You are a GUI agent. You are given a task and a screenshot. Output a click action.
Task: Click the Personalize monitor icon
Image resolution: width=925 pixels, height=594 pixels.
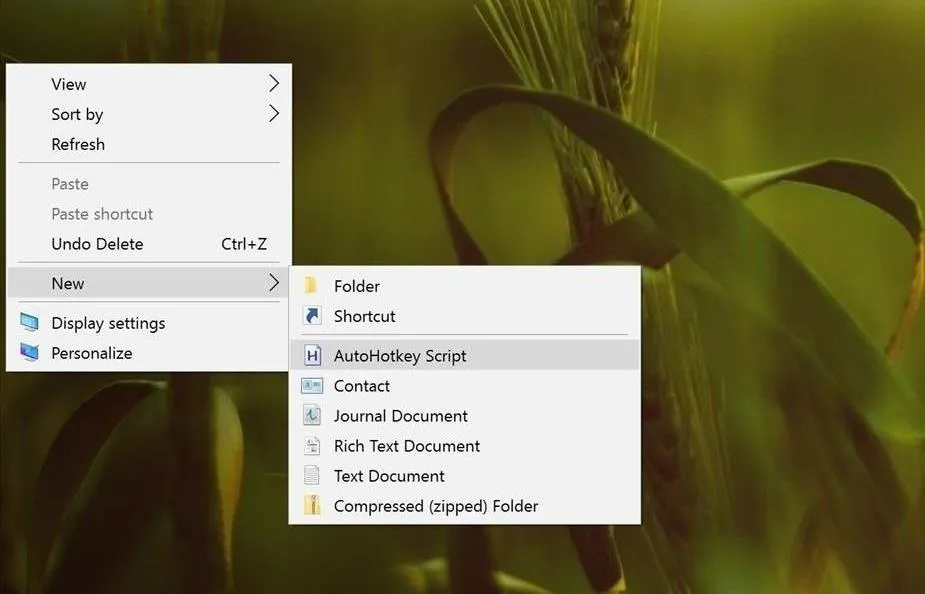(29, 353)
